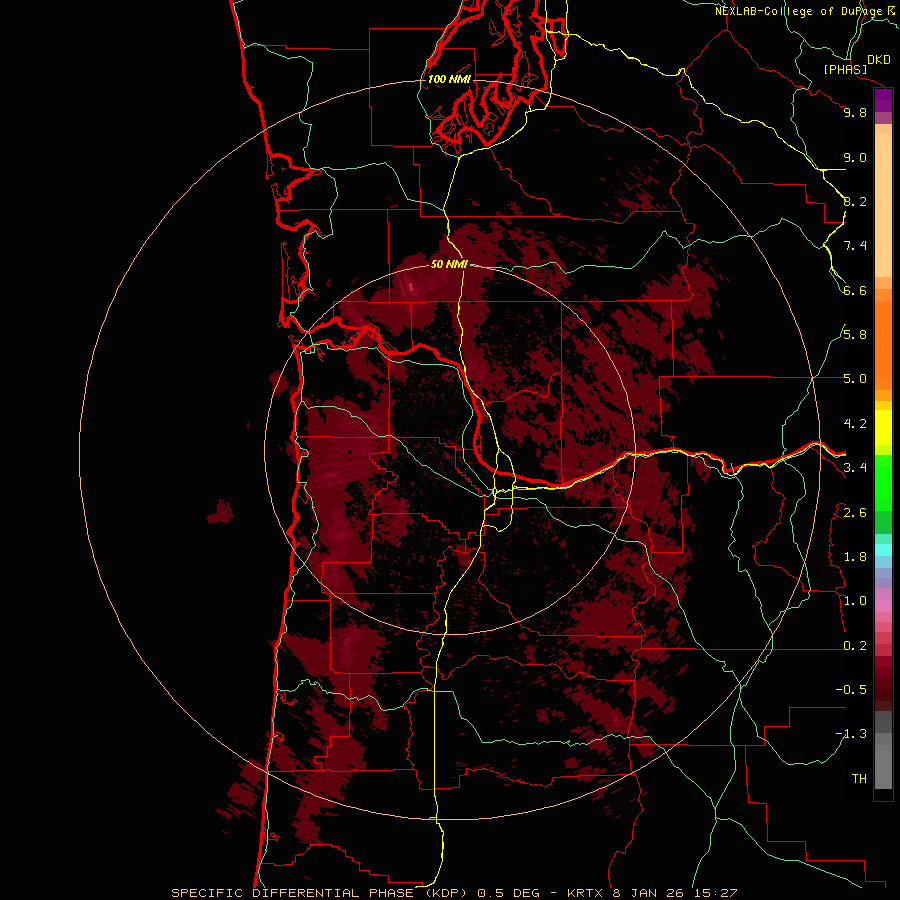Select the 1.0 value on the color scale
The image size is (900, 900).
(855, 601)
